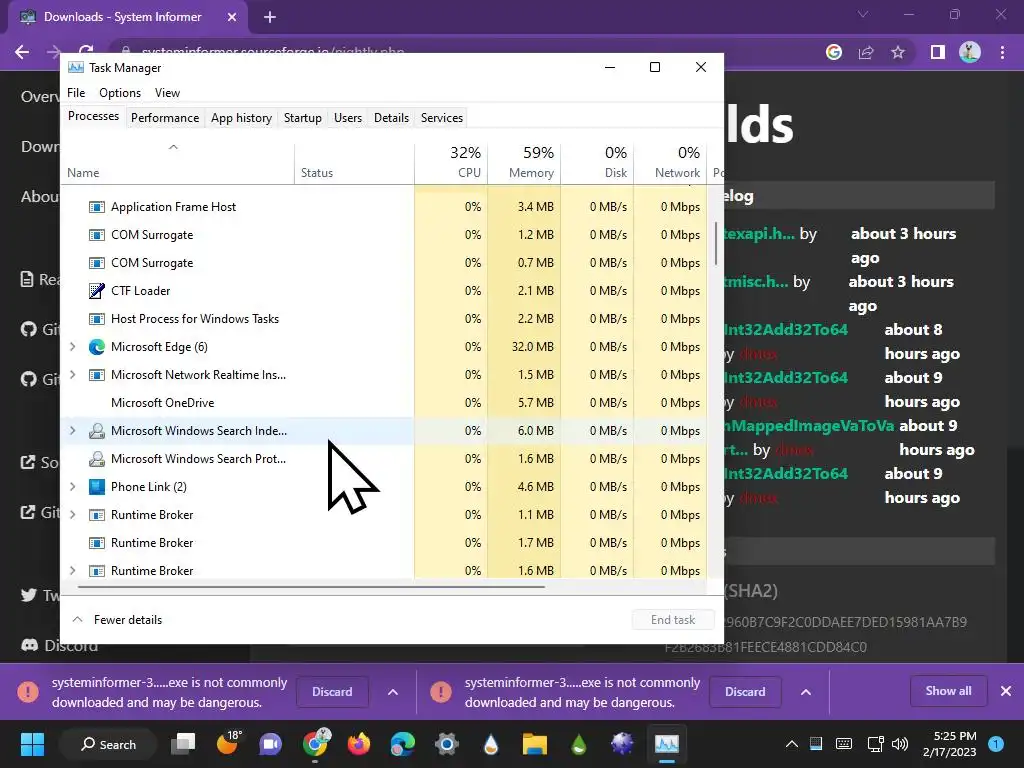This screenshot has height=768, width=1024.
Task: Click the Microsoft Windows Search Indexer icon
Action: 97,430
